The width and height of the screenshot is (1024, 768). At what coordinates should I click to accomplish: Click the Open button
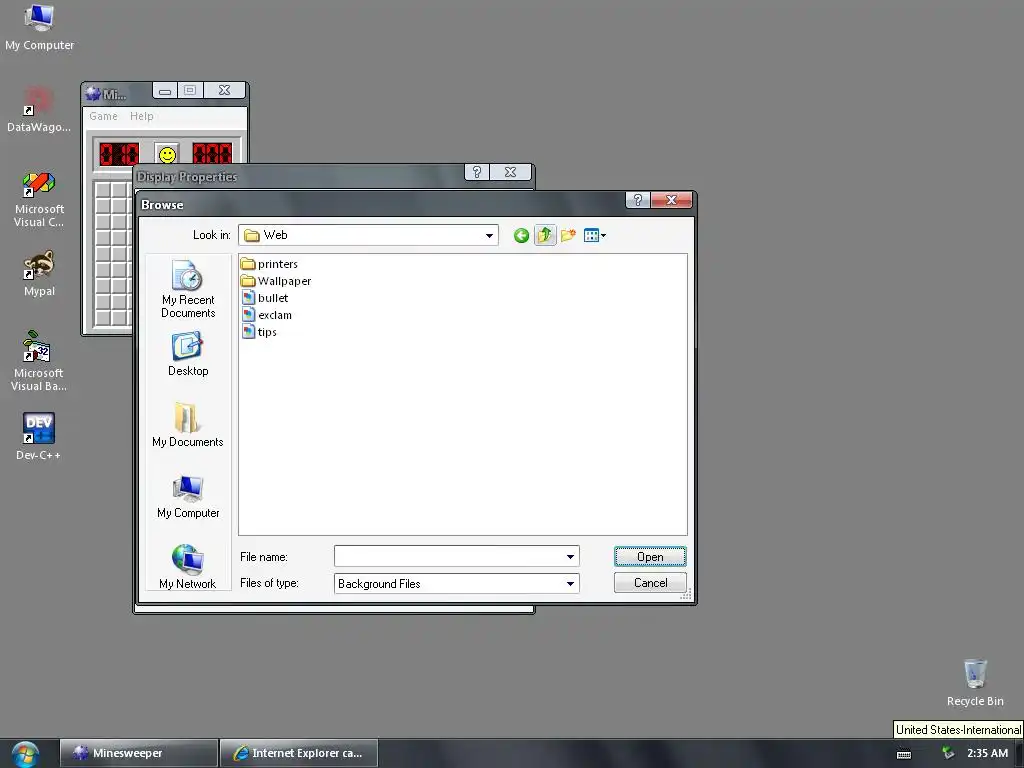pos(650,556)
